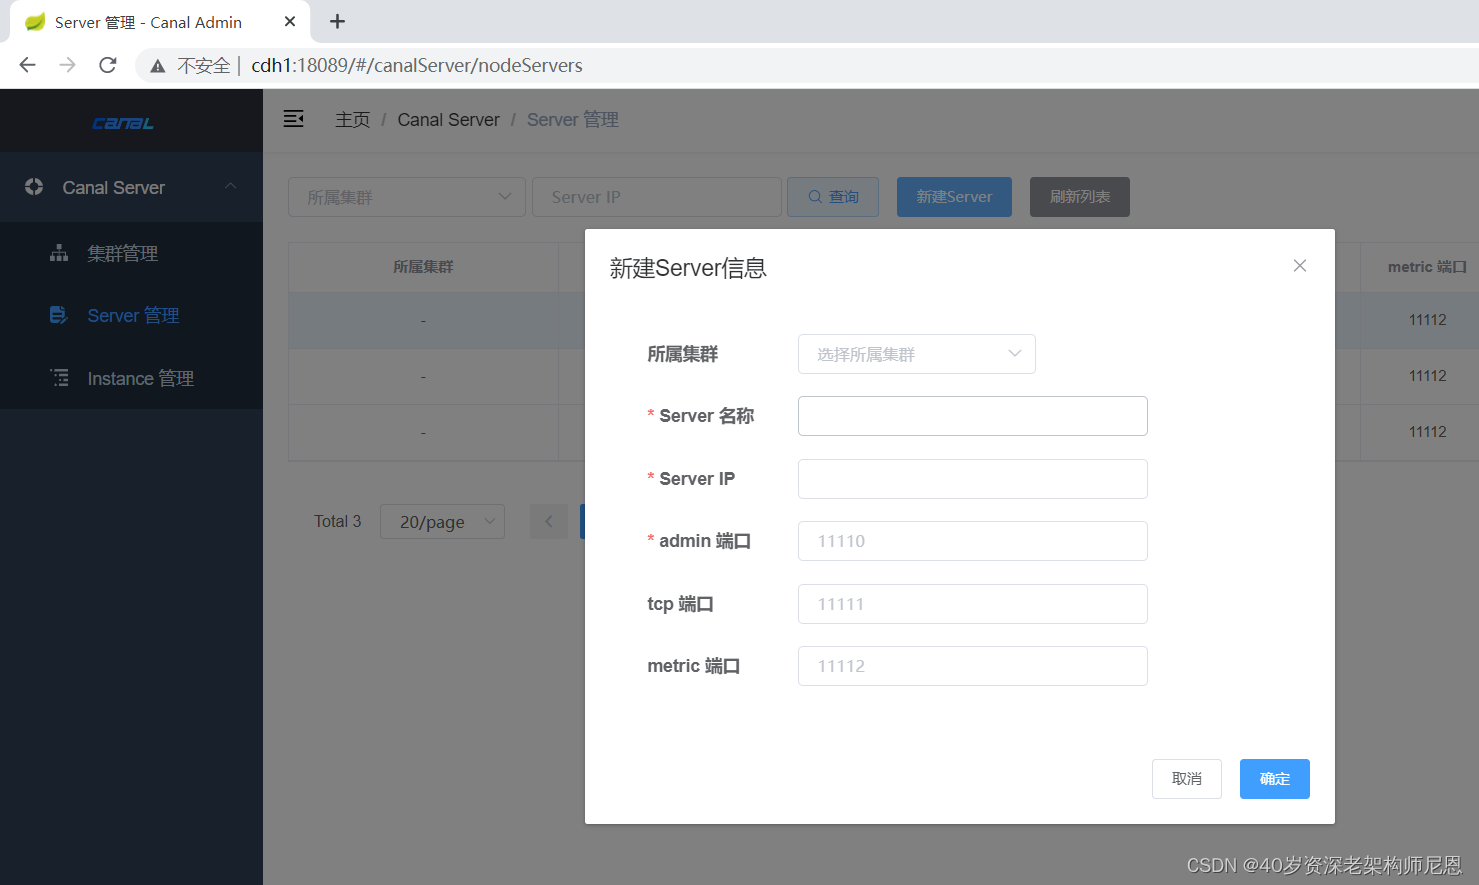Click the Server IP search field in toolbar

click(x=657, y=197)
